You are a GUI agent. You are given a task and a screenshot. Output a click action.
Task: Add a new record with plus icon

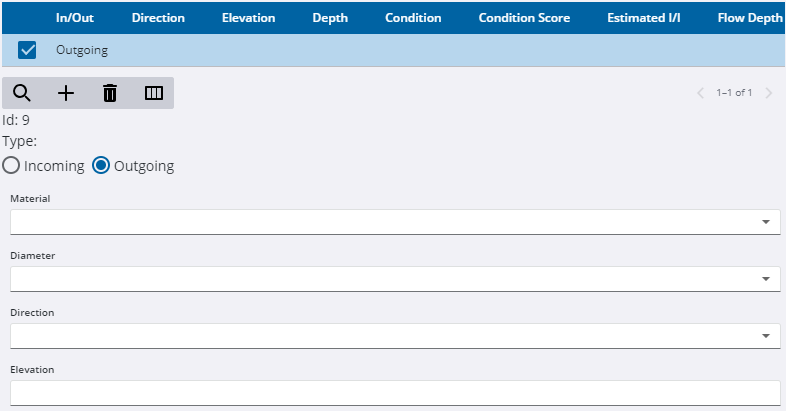65,93
